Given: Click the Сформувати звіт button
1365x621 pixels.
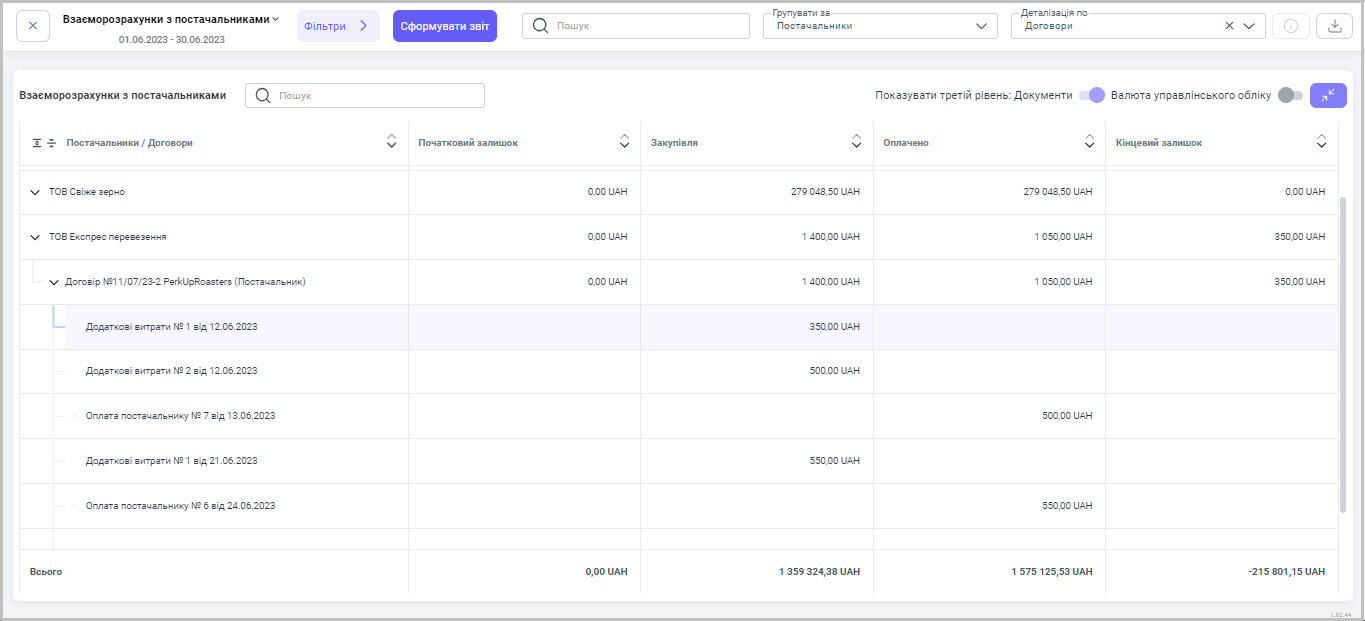Looking at the screenshot, I should [444, 26].
